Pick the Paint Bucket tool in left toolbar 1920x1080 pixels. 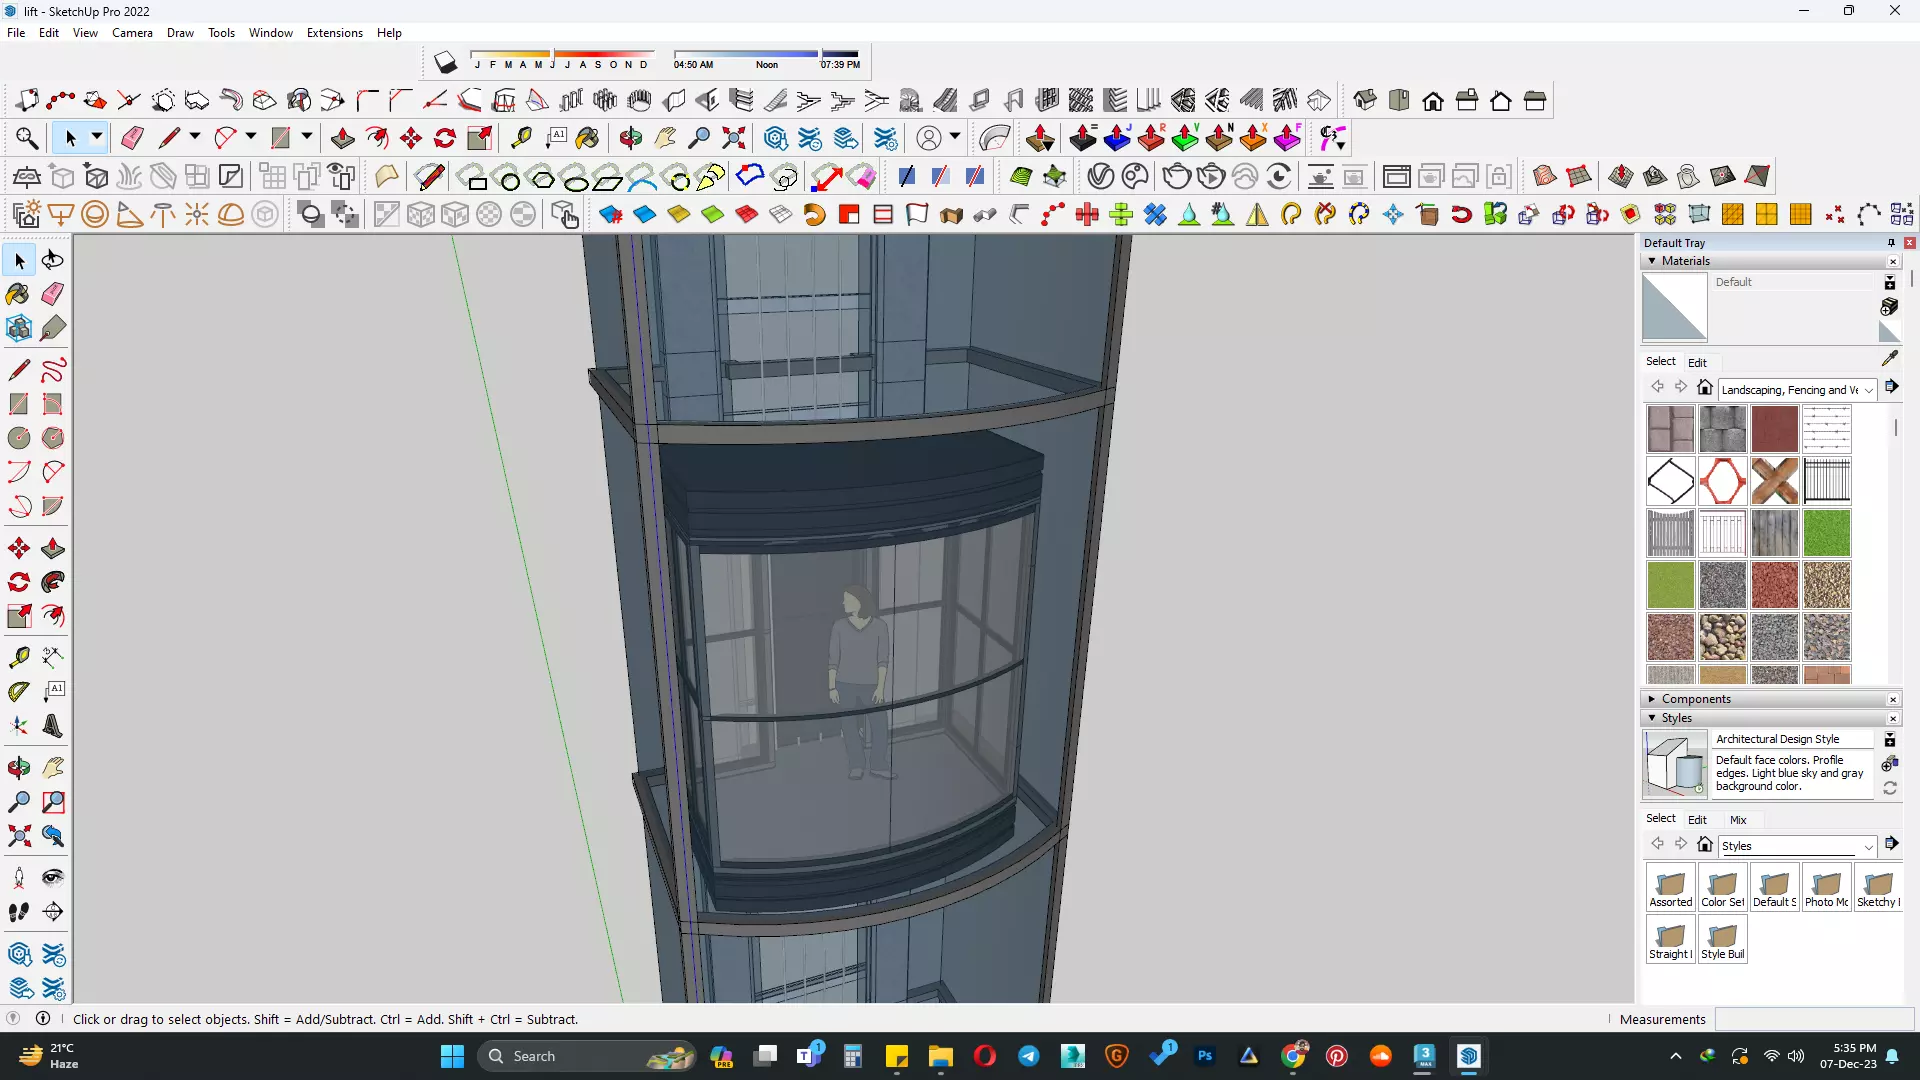tap(19, 294)
